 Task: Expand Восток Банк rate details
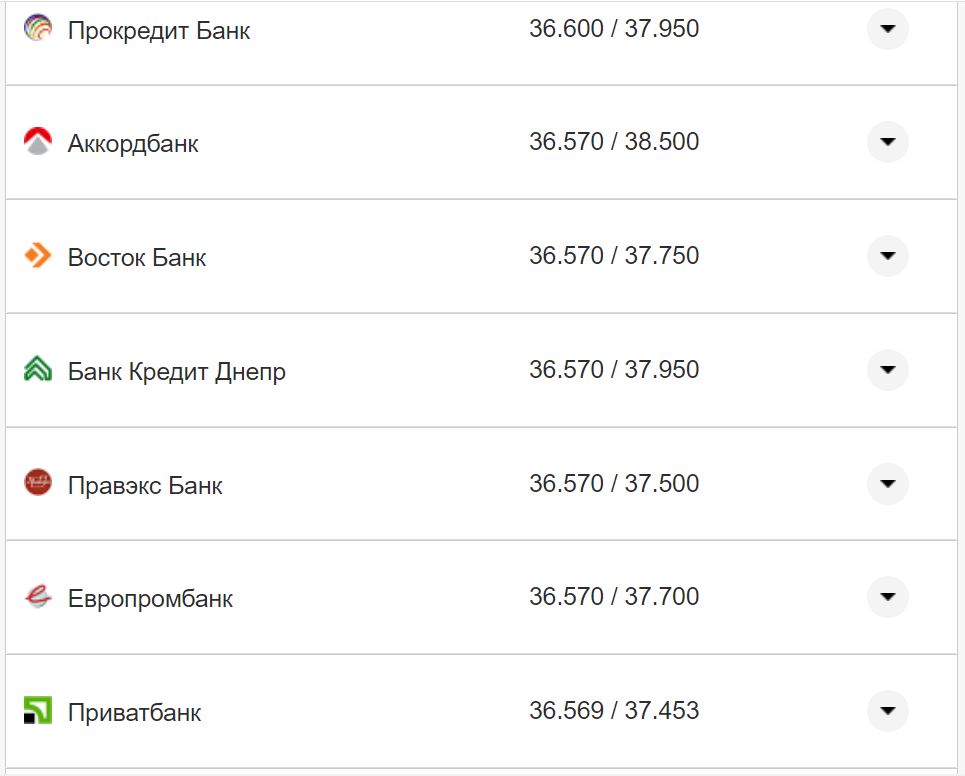(x=887, y=256)
